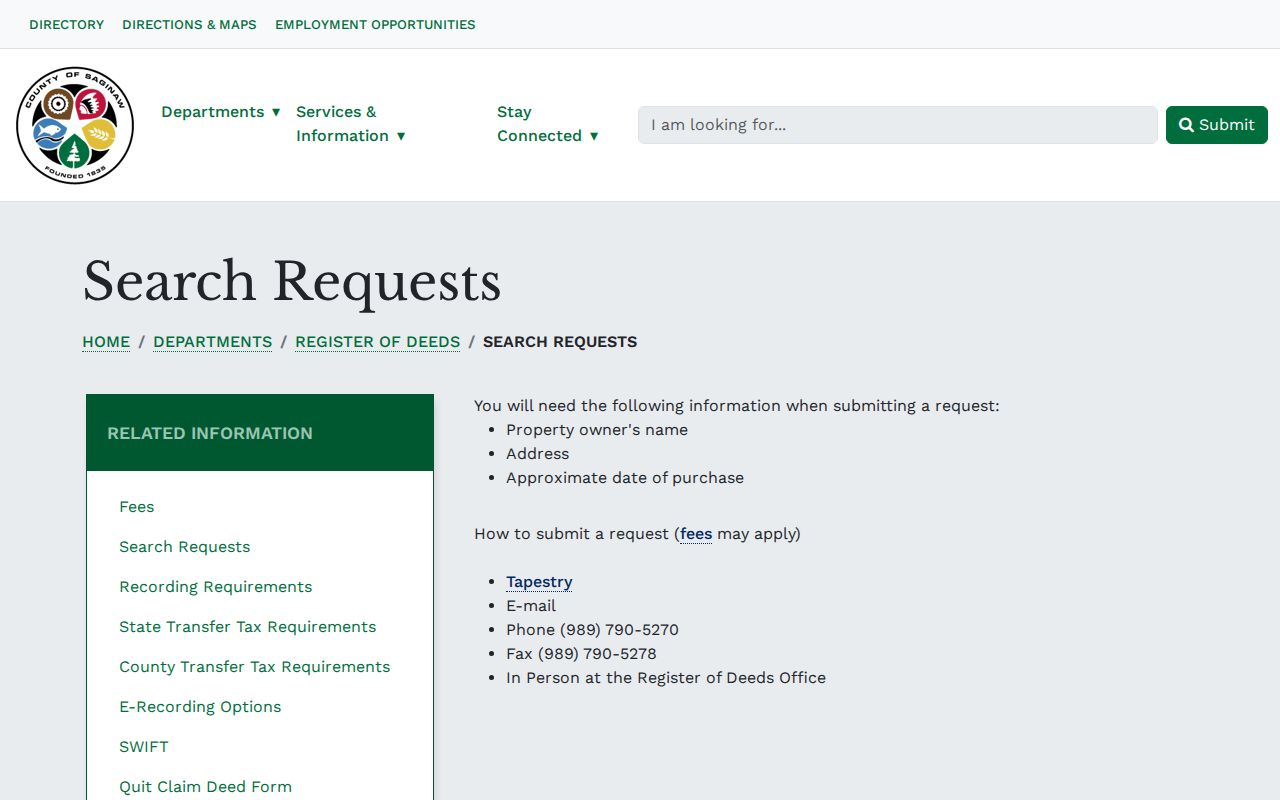The height and width of the screenshot is (800, 1280).
Task: Click the 'Property owner's name' item
Action: pyautogui.click(x=597, y=430)
